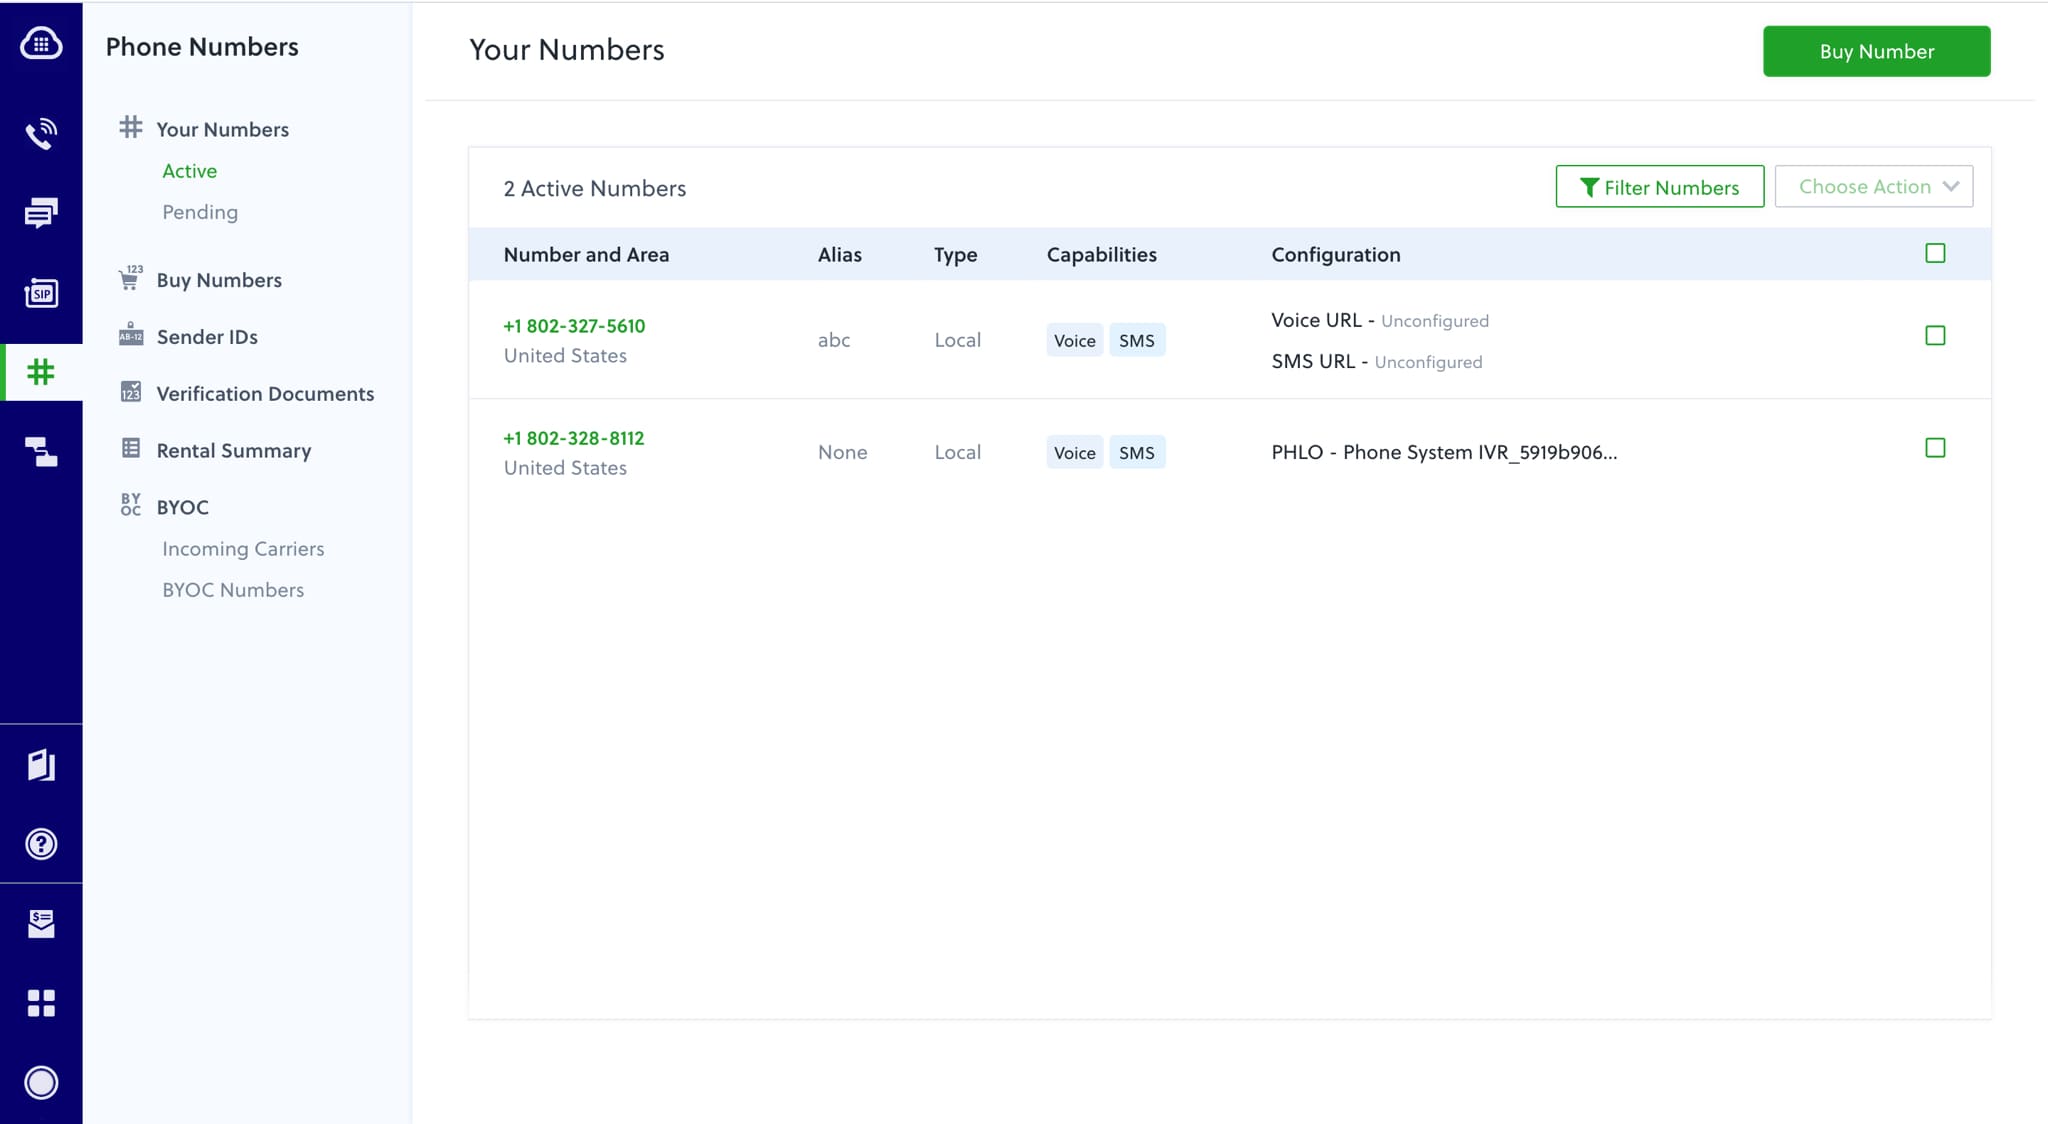
Task: Open the +1 802-327-5610 number link
Action: pos(574,326)
